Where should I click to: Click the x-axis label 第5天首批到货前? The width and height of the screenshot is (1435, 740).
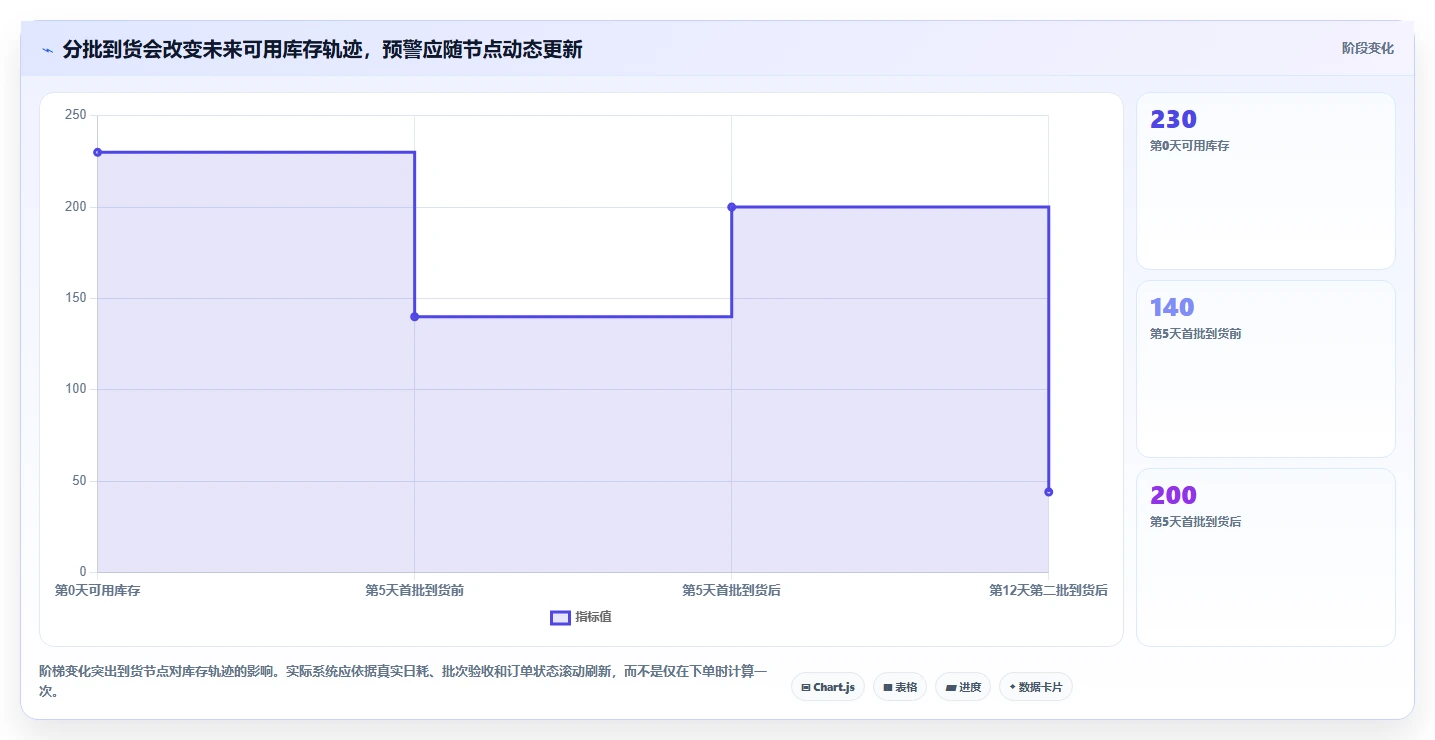click(x=414, y=590)
